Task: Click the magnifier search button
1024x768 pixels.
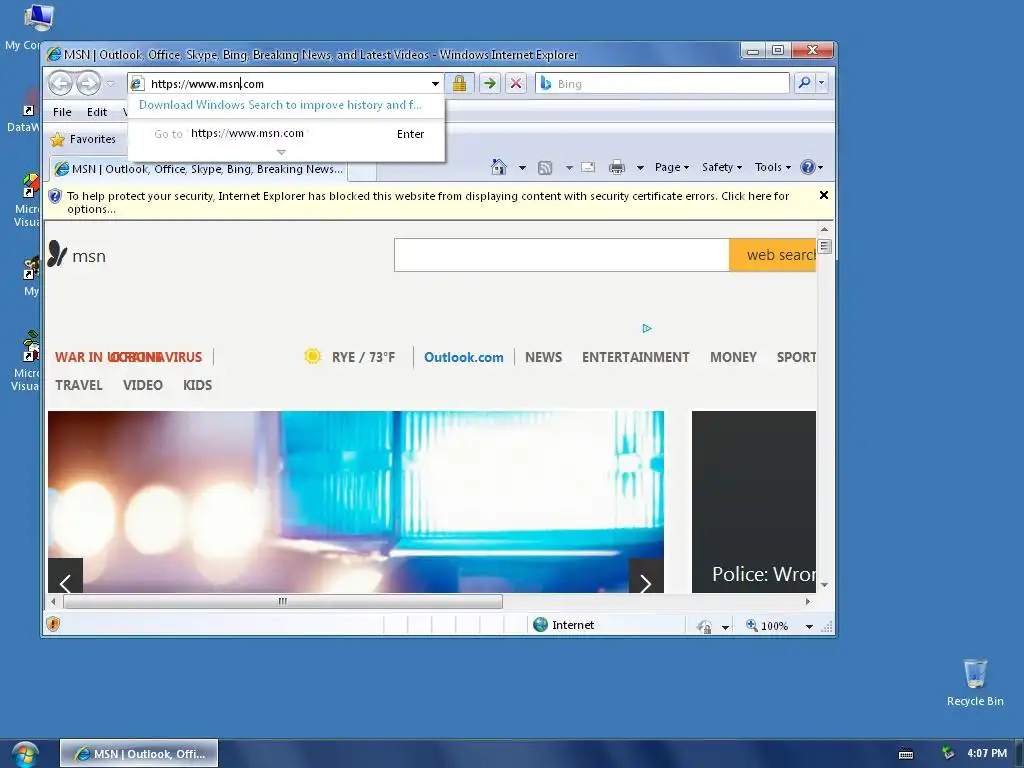Action: coord(805,83)
